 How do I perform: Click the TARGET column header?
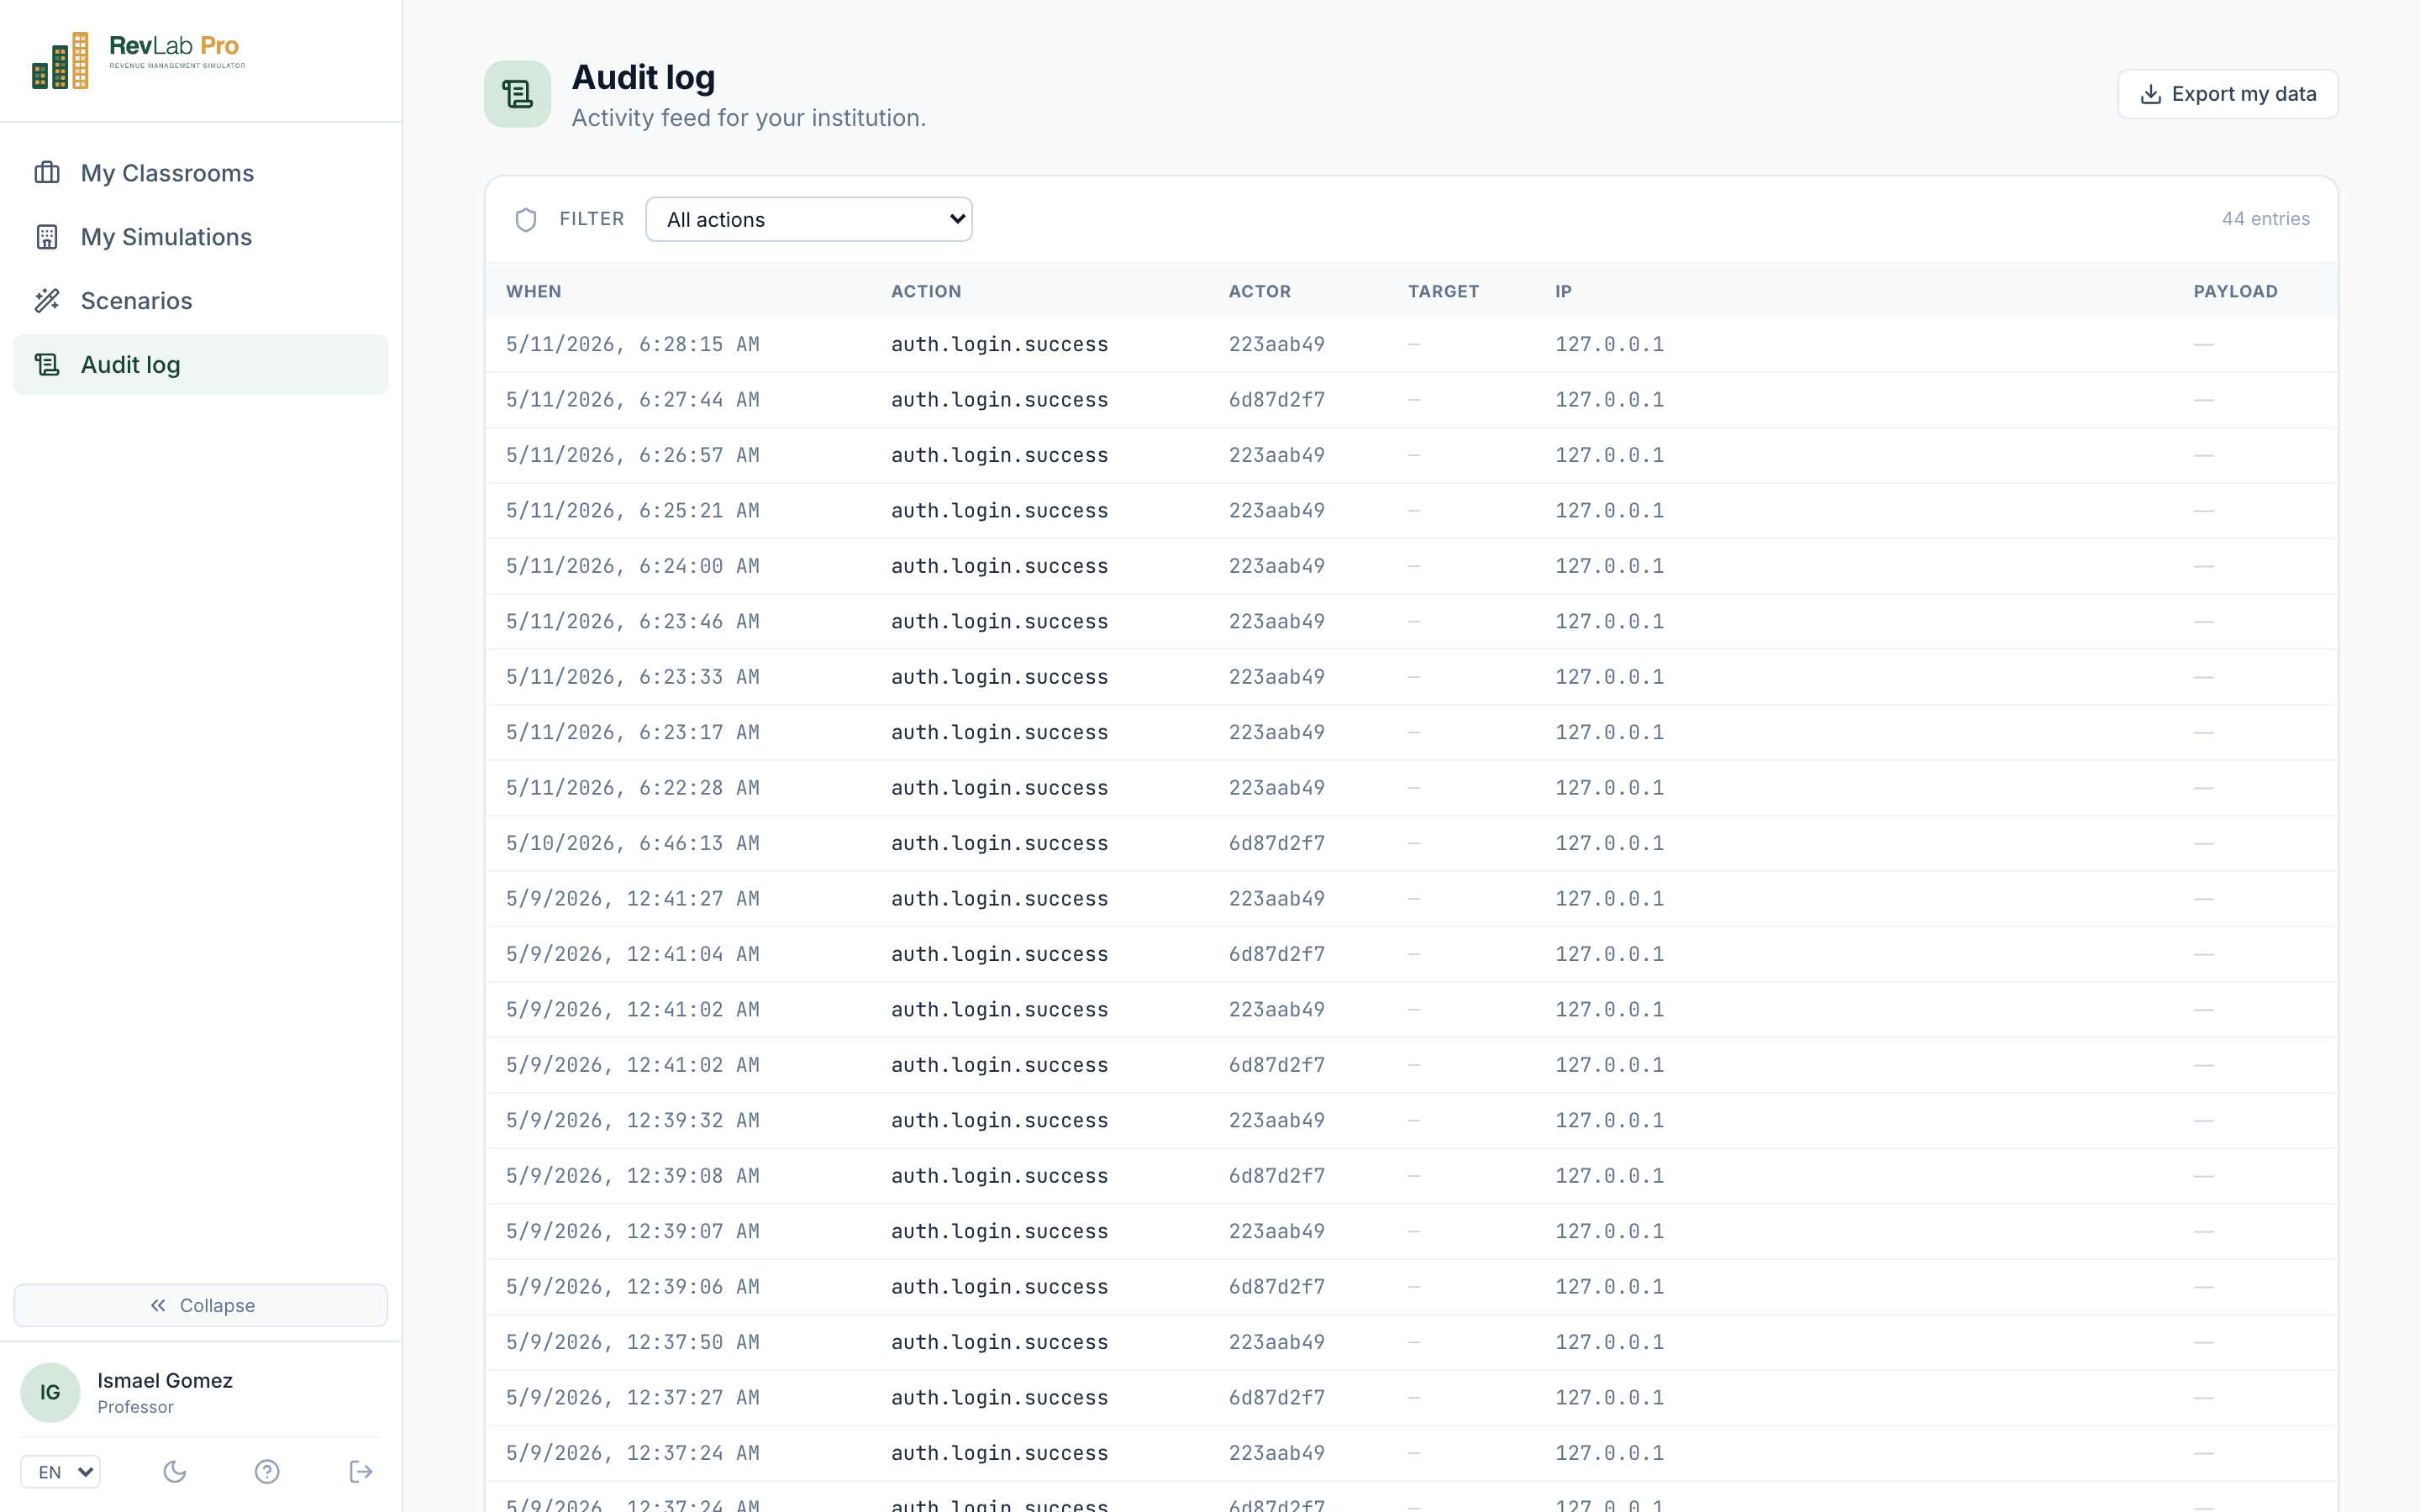pyautogui.click(x=1443, y=291)
